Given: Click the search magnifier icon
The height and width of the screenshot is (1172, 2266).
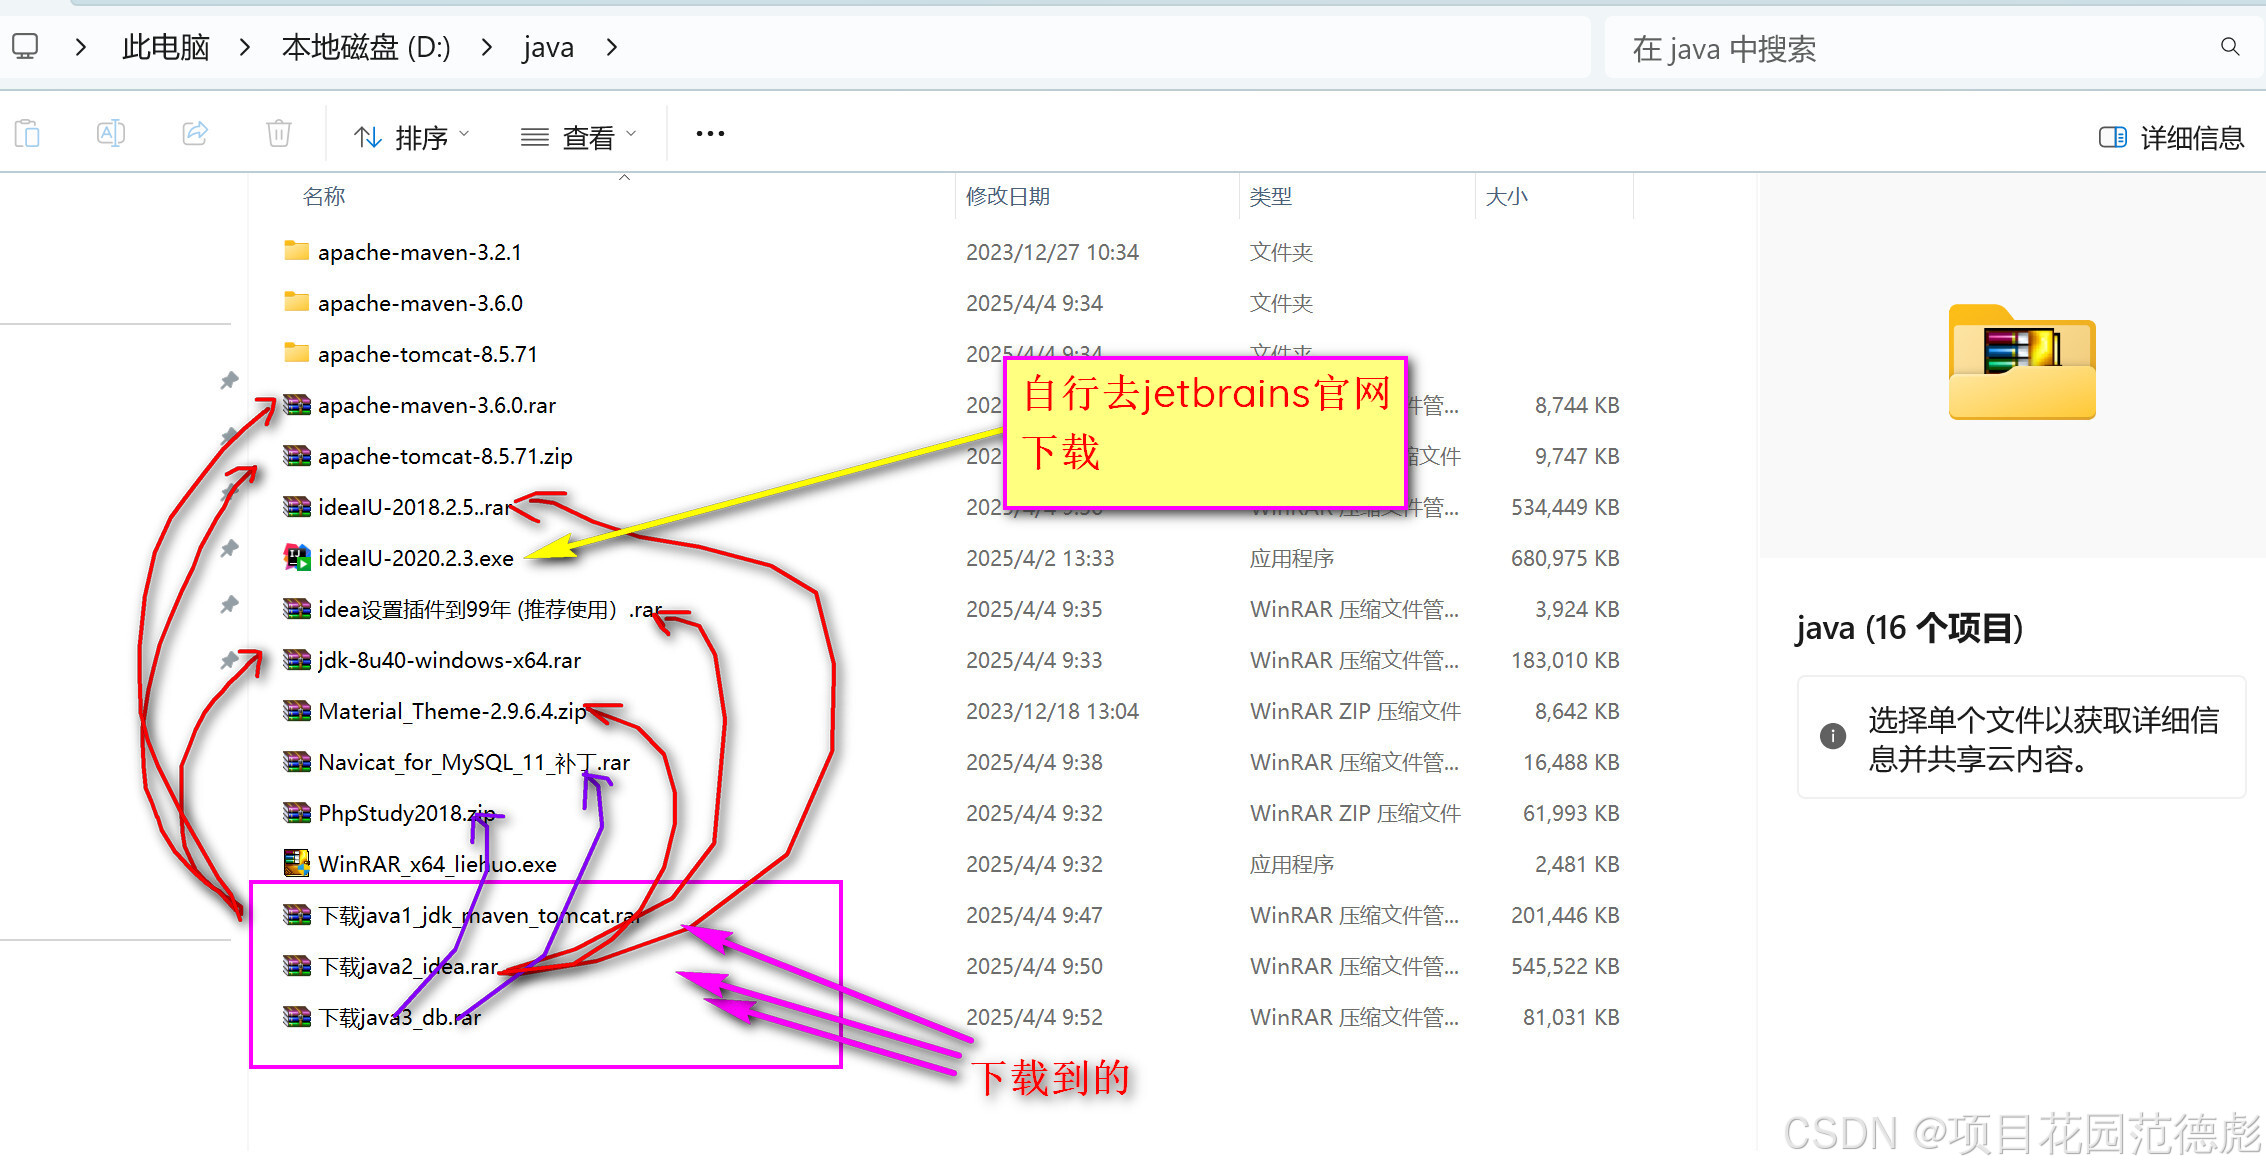Looking at the screenshot, I should click(2229, 47).
